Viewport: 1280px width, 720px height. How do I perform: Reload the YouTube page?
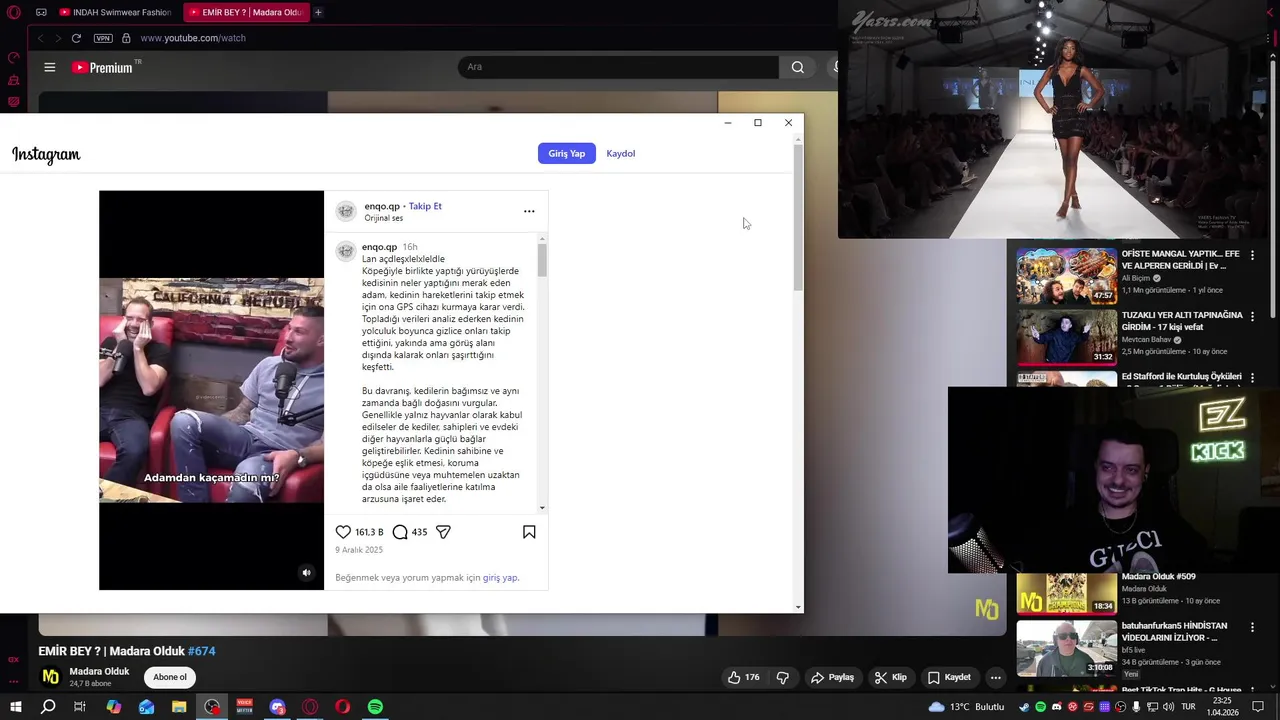pyautogui.click(x=76, y=38)
